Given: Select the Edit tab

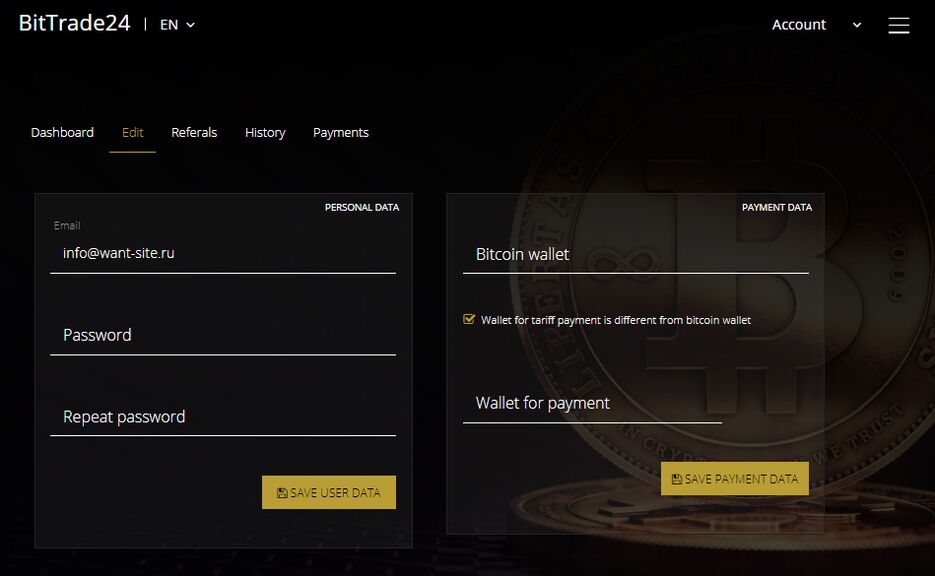Looking at the screenshot, I should click(132, 132).
